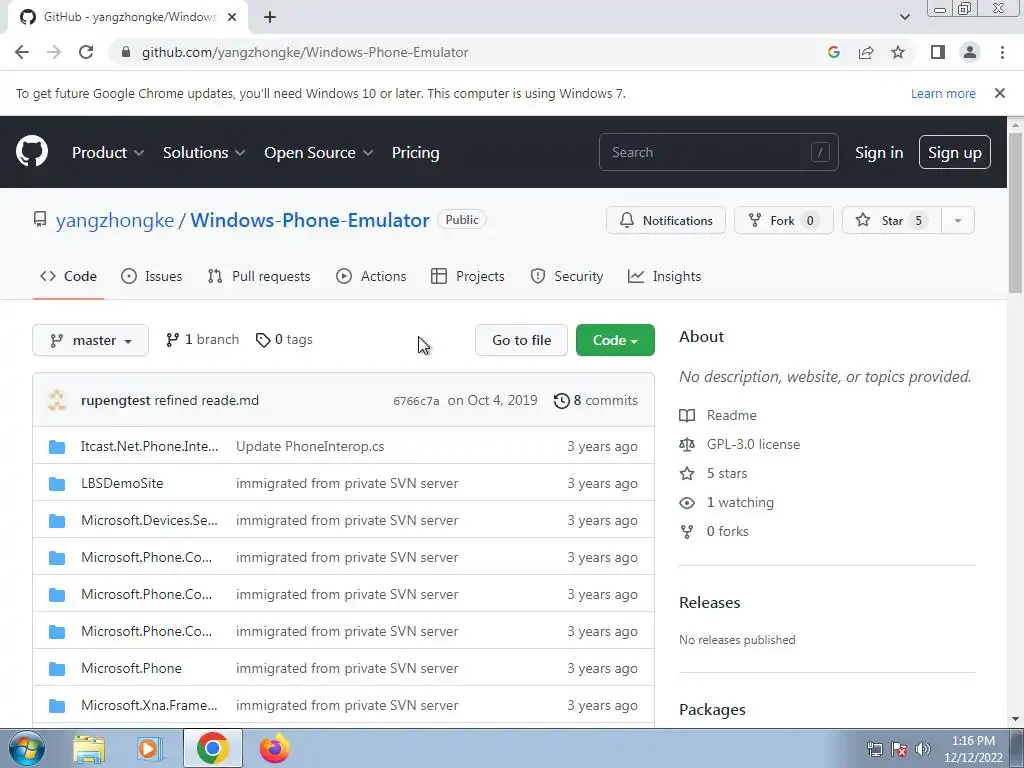The height and width of the screenshot is (768, 1024).
Task: Star the repository with Star button
Action: click(x=892, y=221)
